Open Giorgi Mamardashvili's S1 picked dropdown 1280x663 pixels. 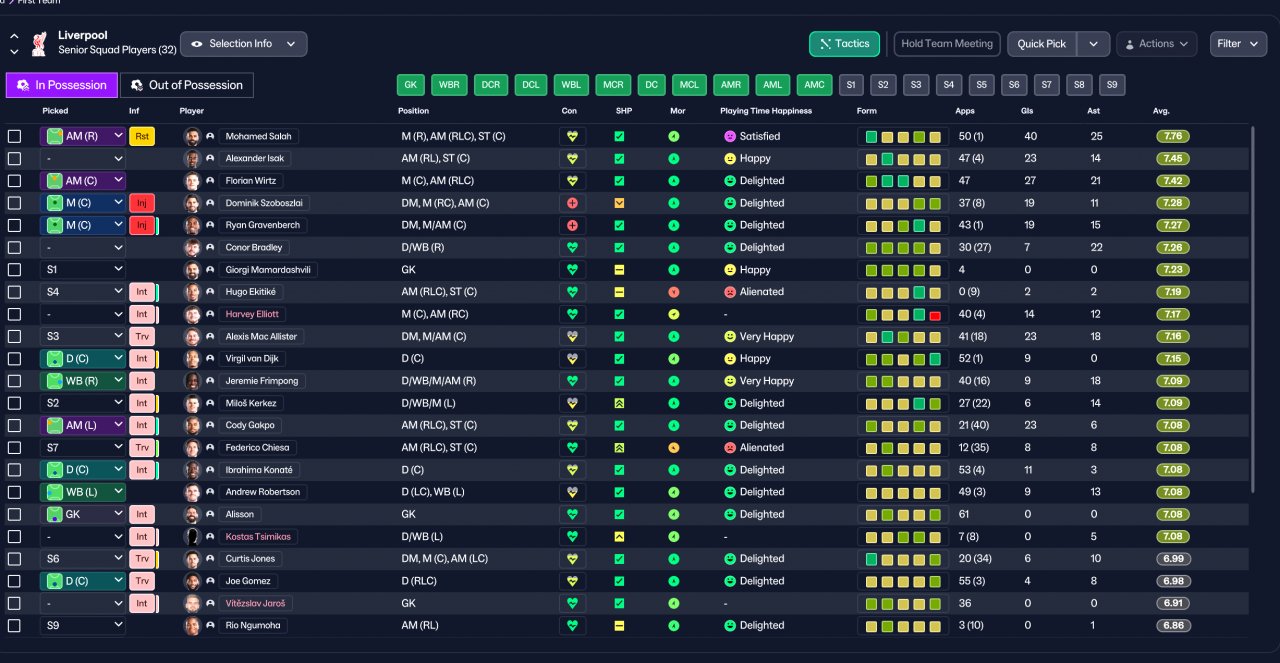click(x=83, y=270)
